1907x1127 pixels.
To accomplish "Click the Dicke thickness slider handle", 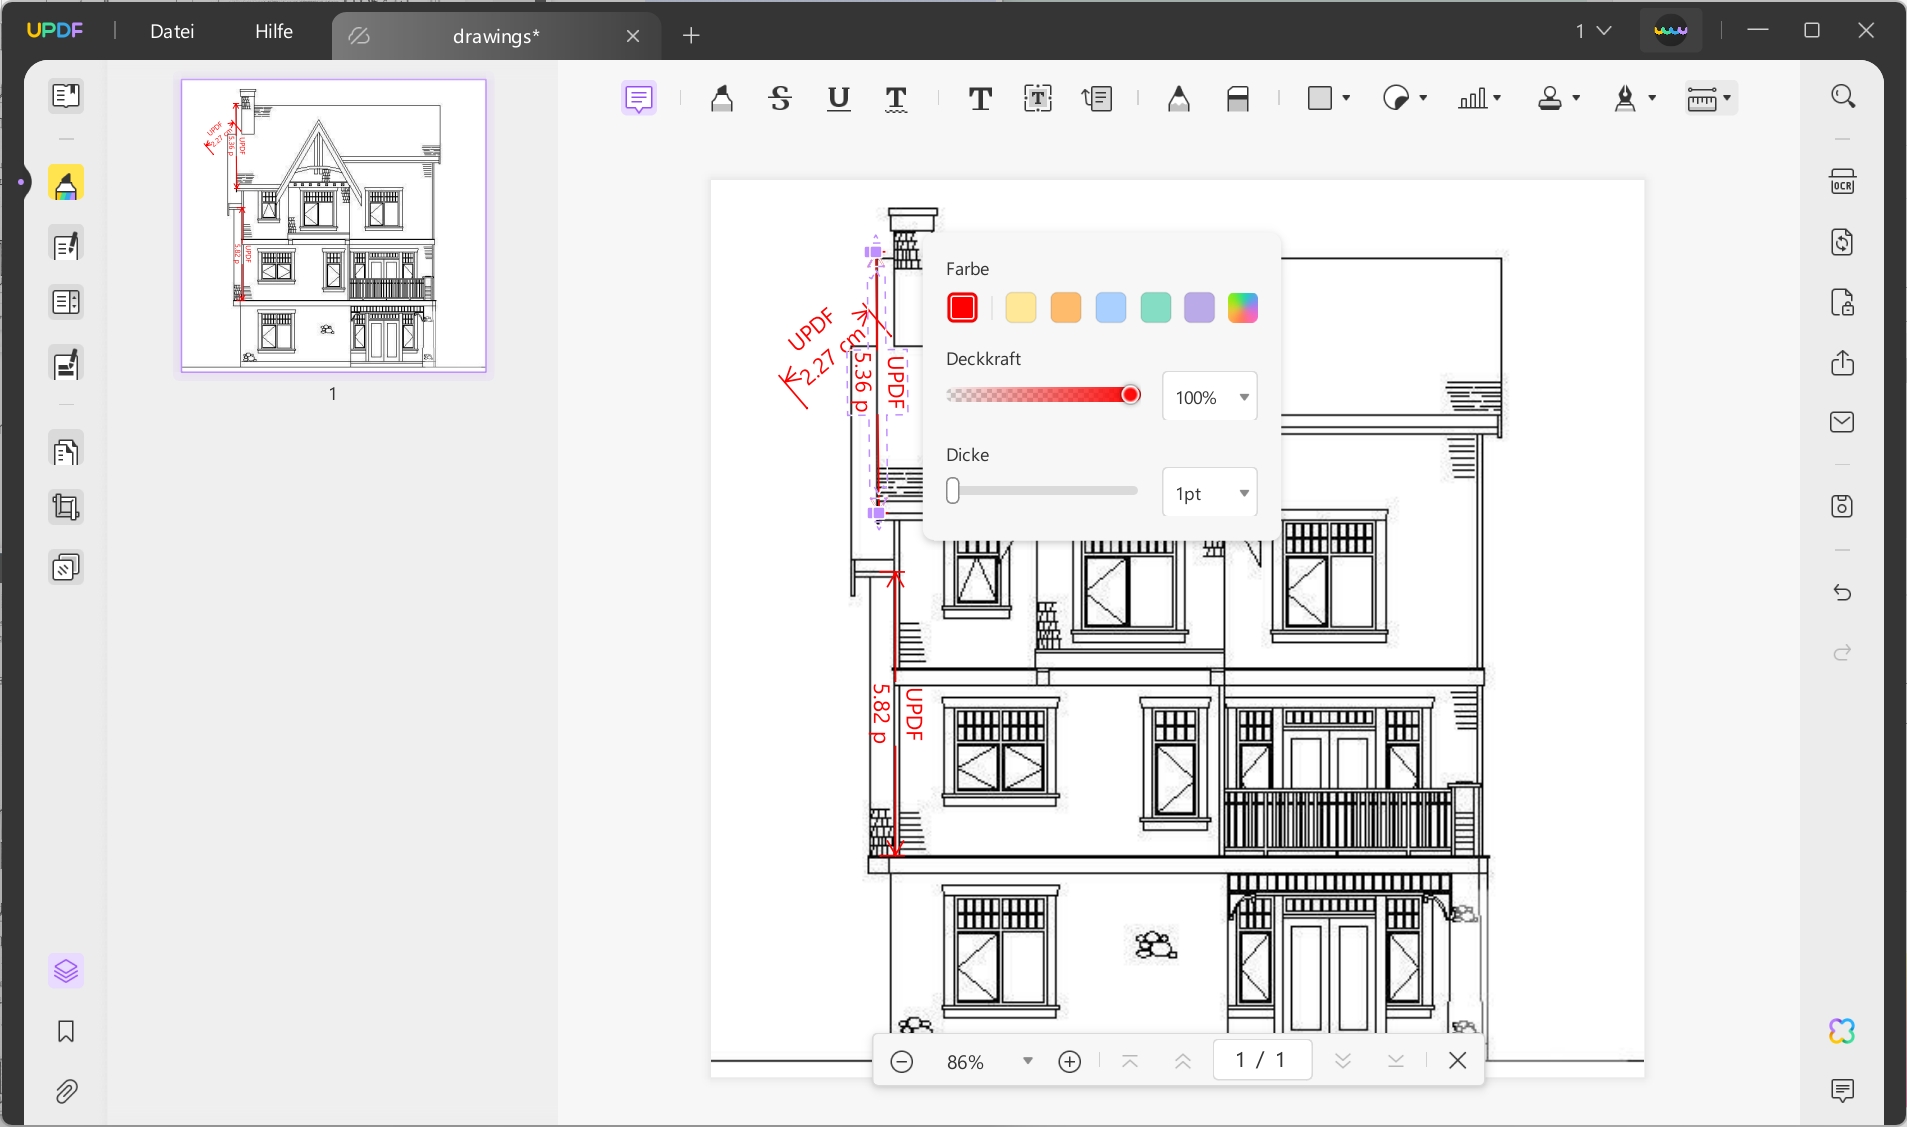I will pos(953,491).
